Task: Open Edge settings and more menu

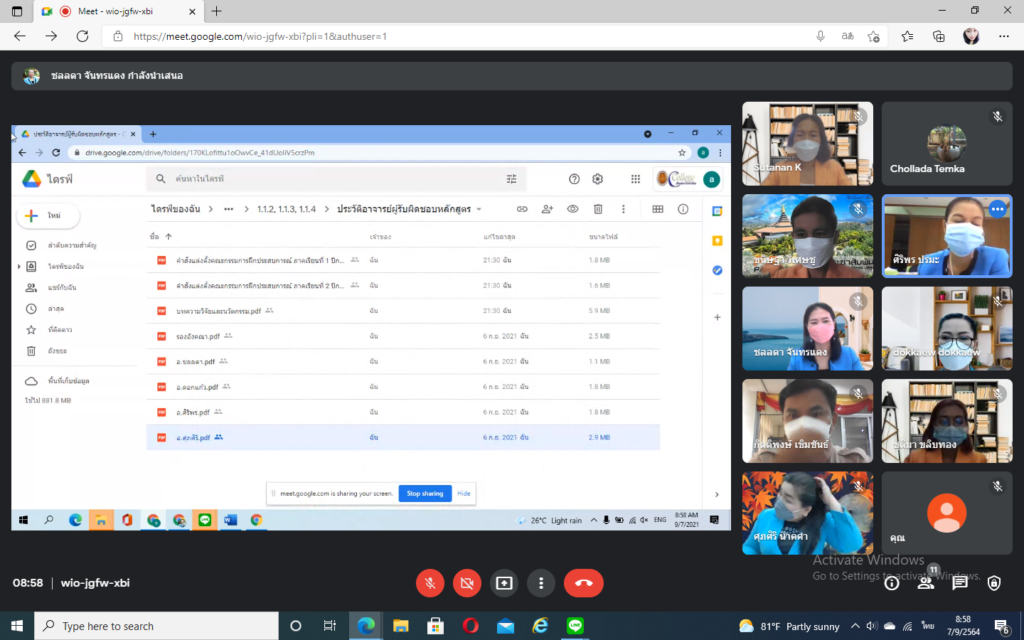Action: [x=1003, y=36]
